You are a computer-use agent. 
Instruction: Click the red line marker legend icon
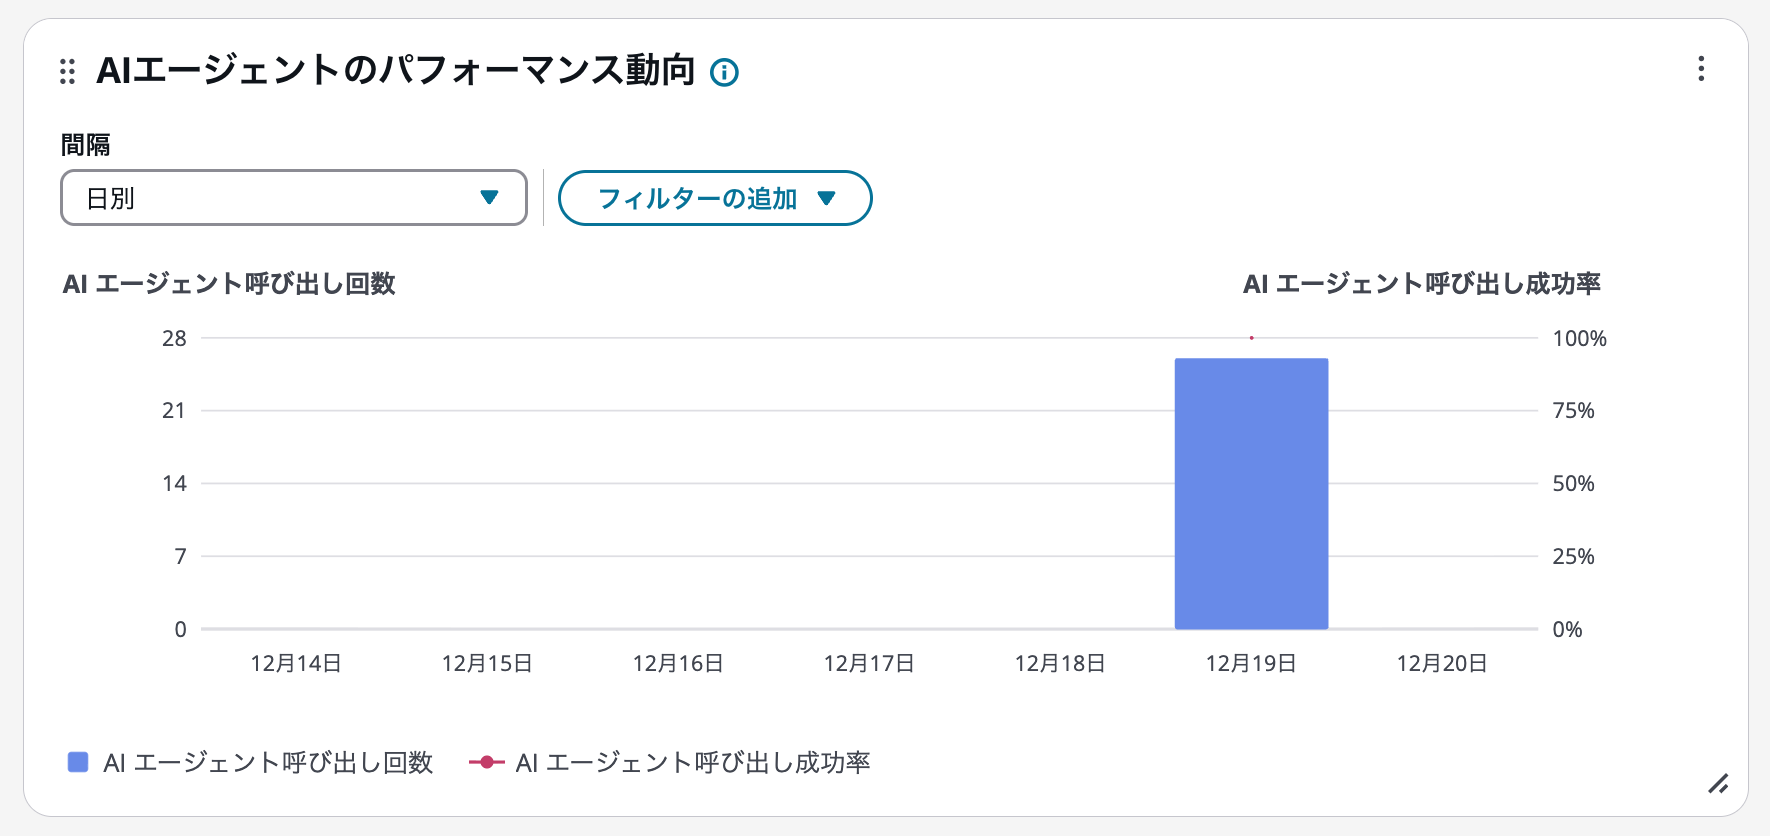(x=486, y=761)
